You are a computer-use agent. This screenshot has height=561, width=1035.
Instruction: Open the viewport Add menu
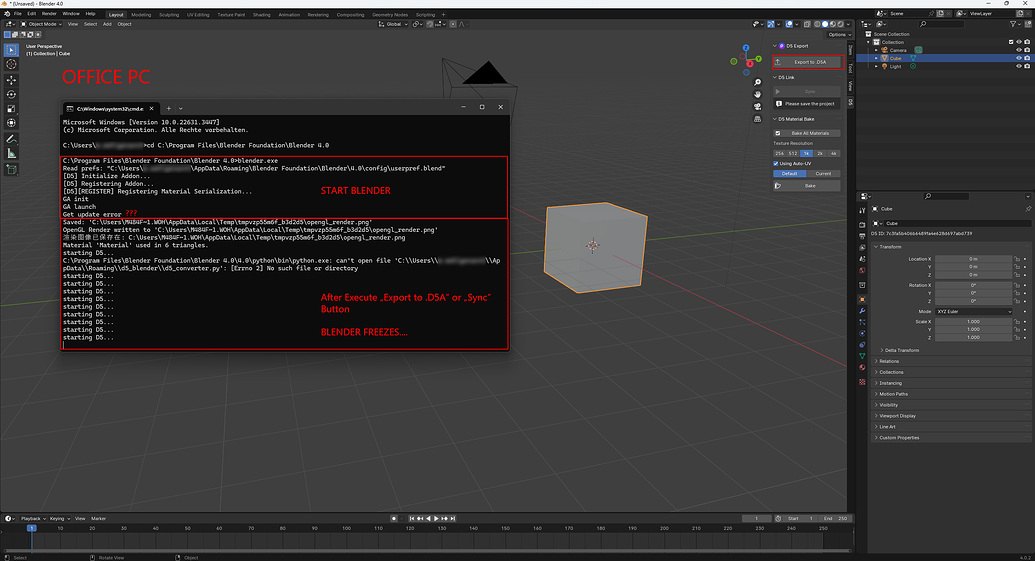coord(107,24)
